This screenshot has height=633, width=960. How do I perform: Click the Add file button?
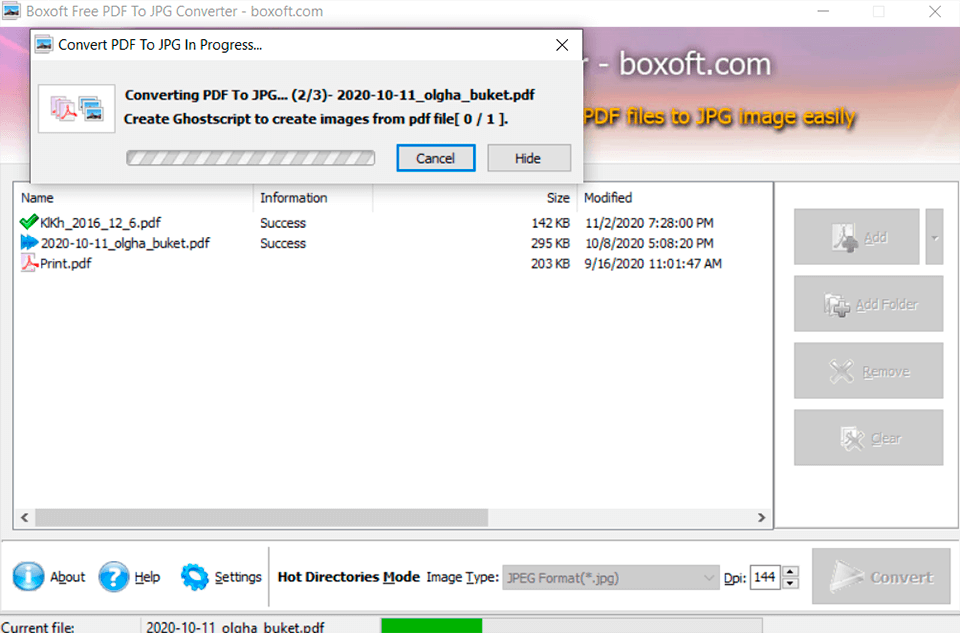[856, 237]
